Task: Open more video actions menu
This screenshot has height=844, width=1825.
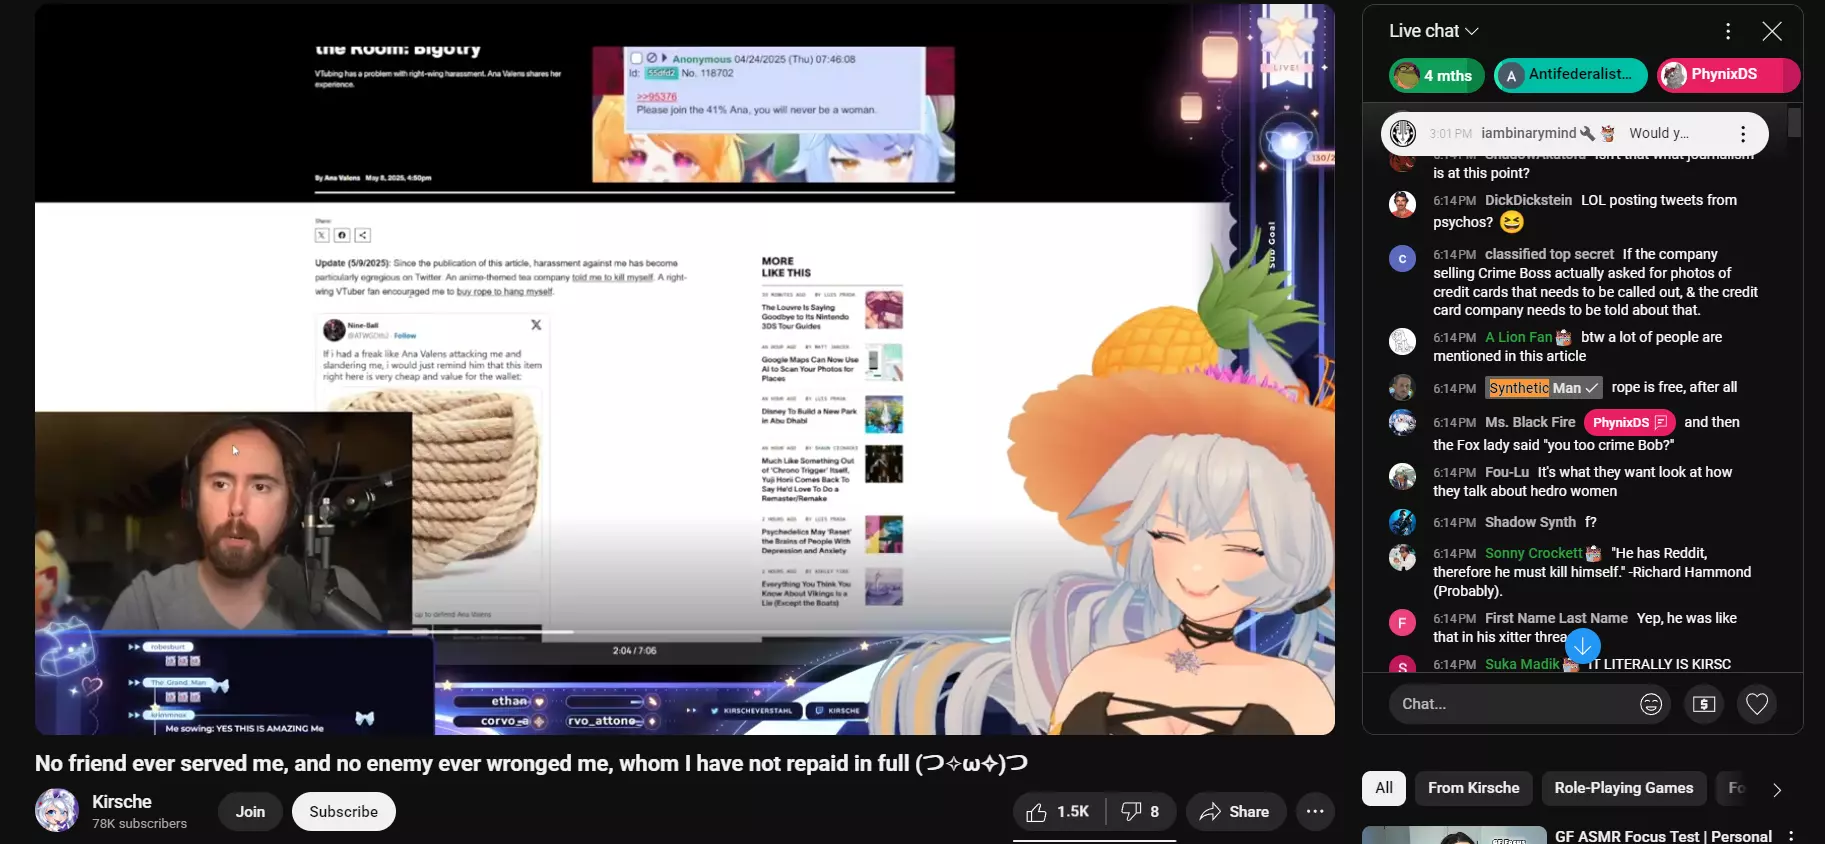Action: [x=1315, y=812]
